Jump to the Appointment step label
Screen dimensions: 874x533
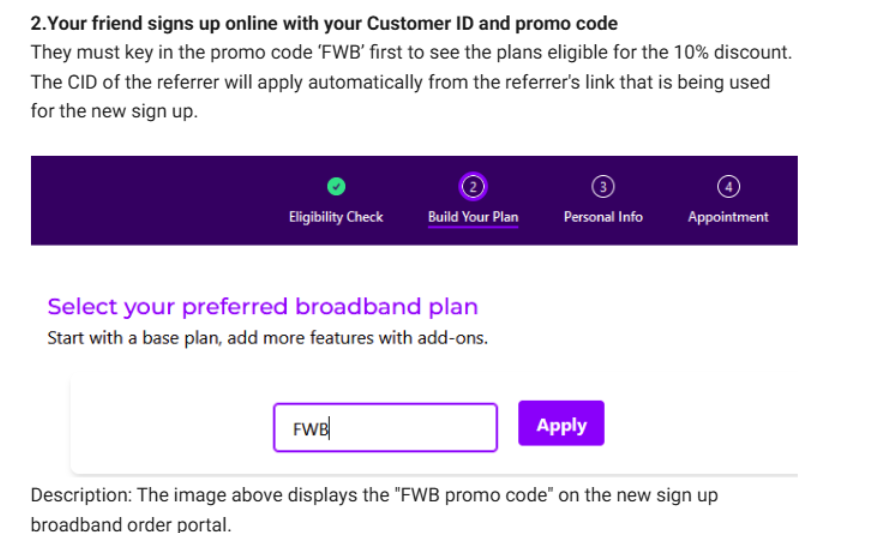(727, 217)
